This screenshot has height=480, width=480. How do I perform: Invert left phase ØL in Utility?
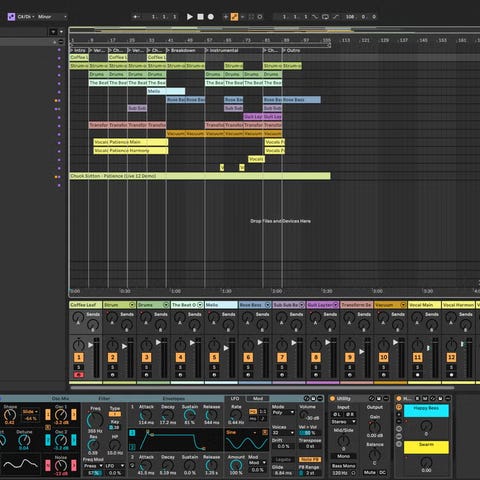337,414
